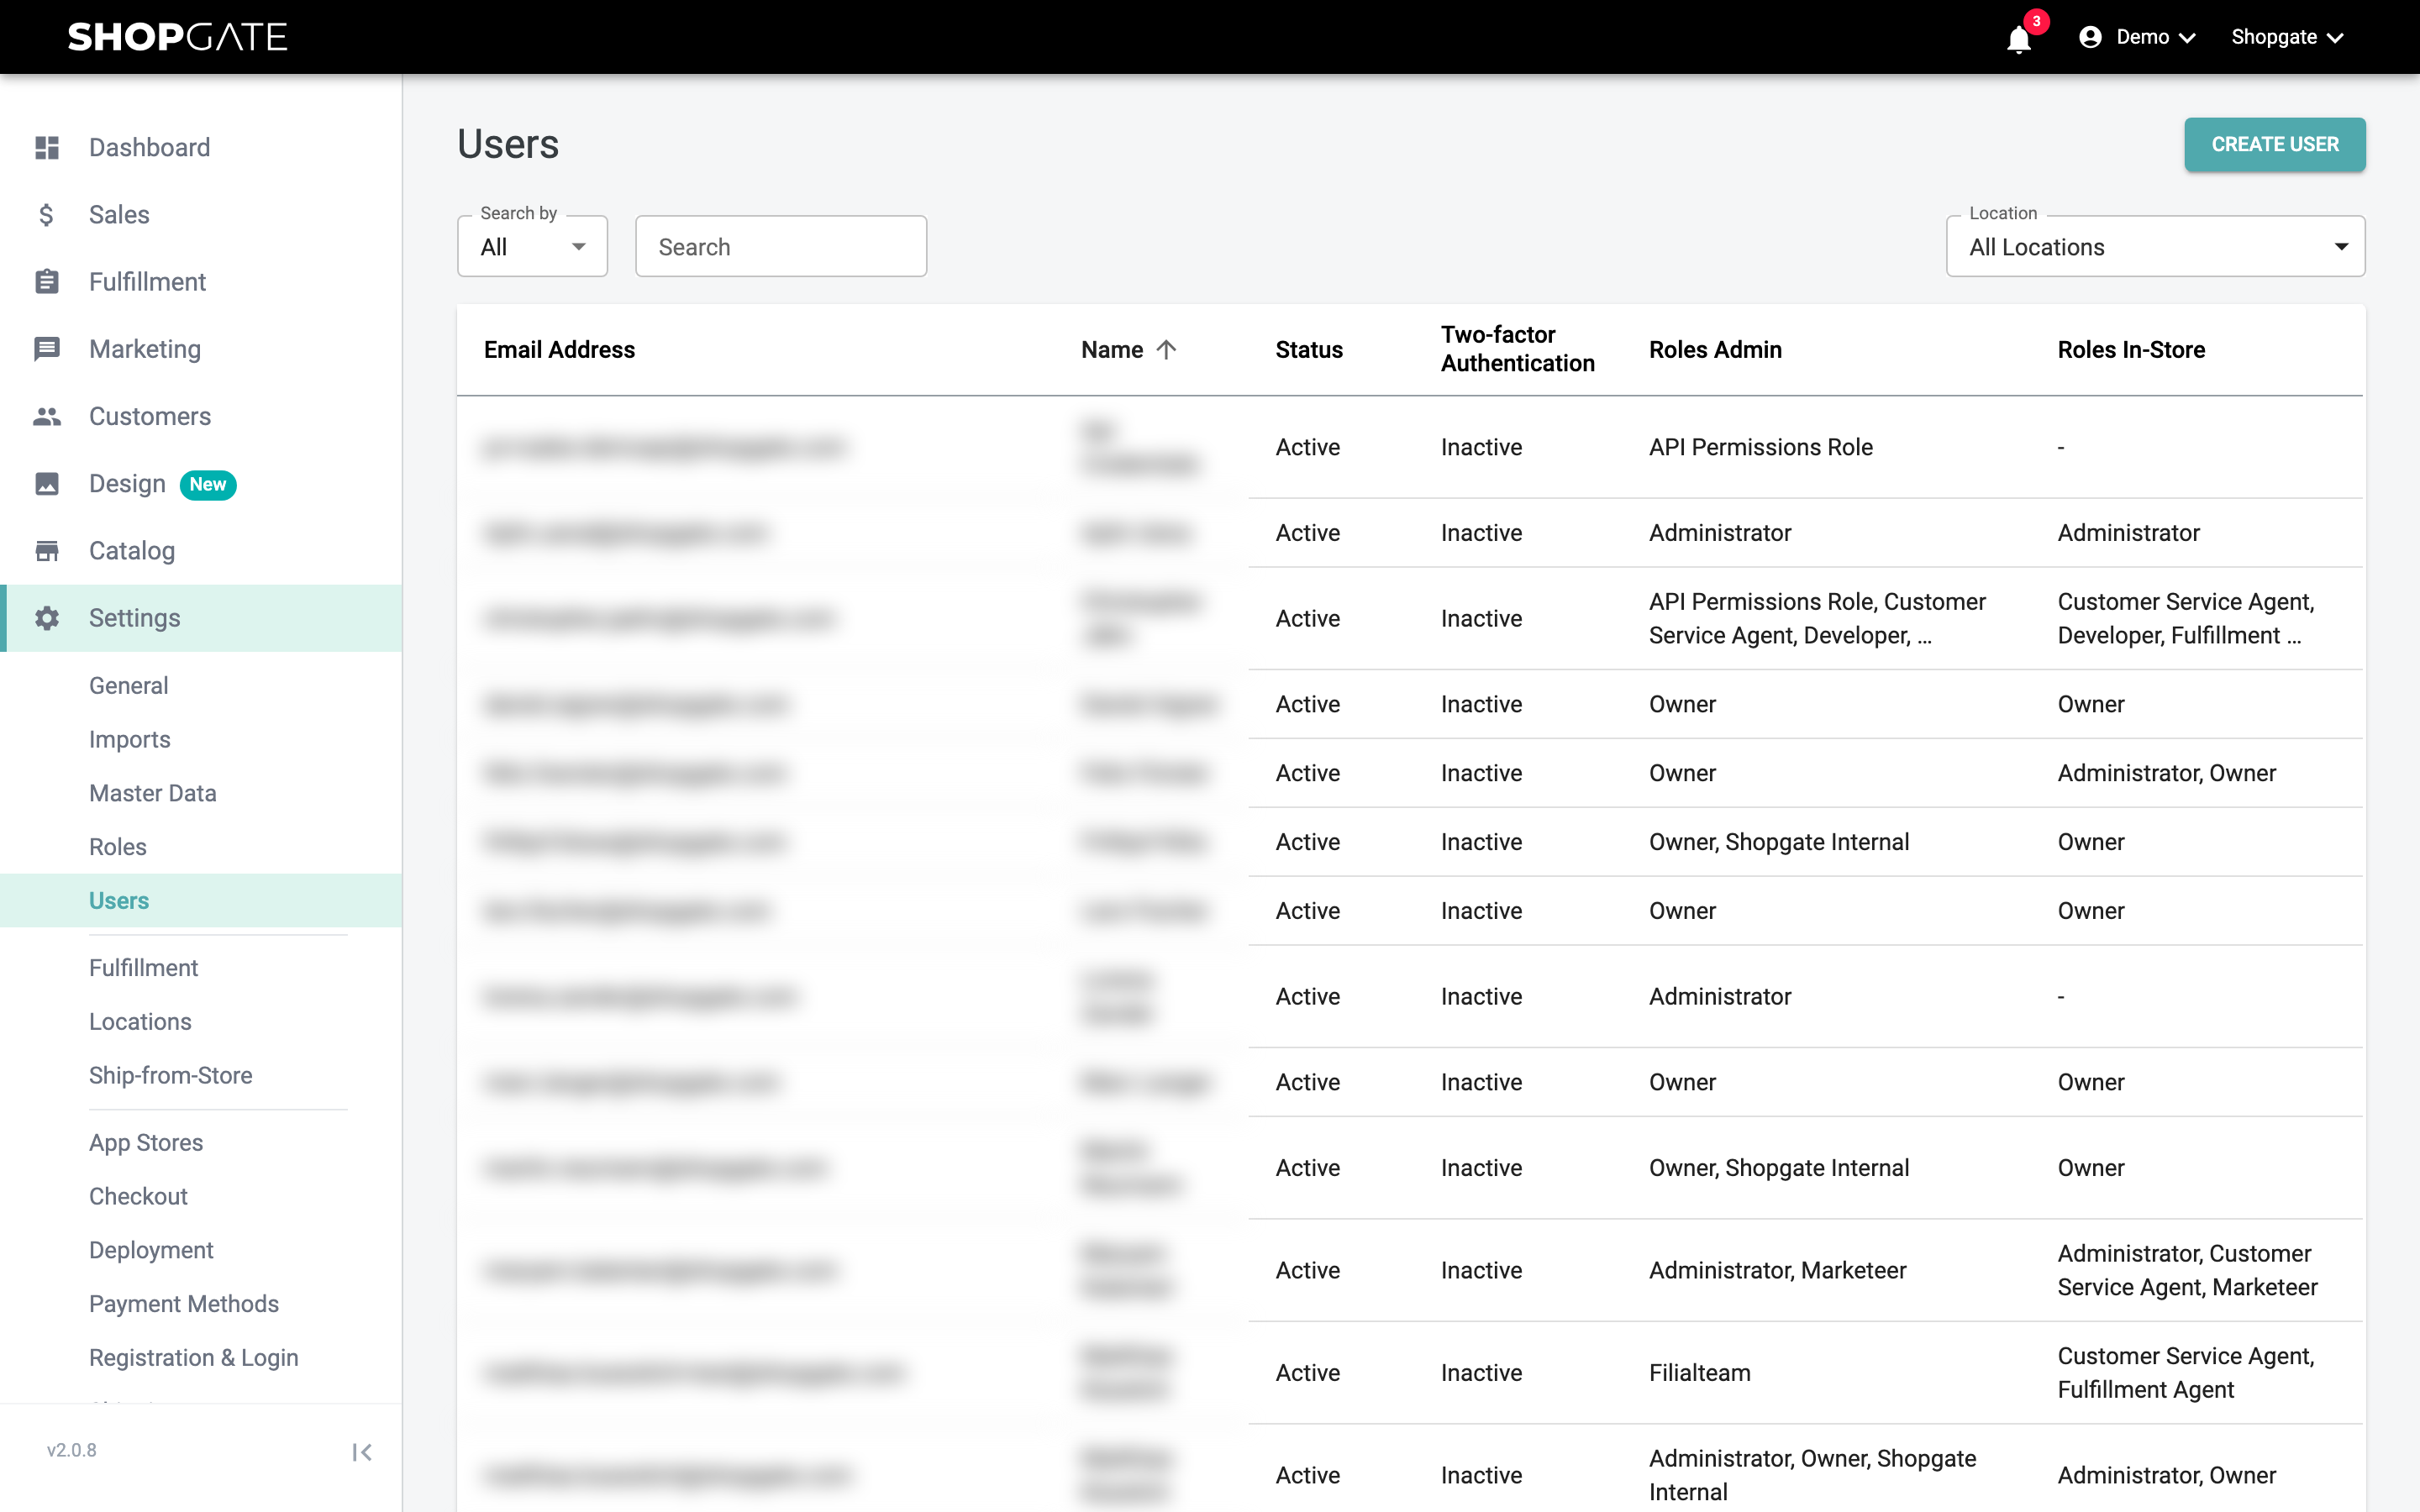Go to the Roles settings page
The height and width of the screenshot is (1512, 2420).
[117, 847]
